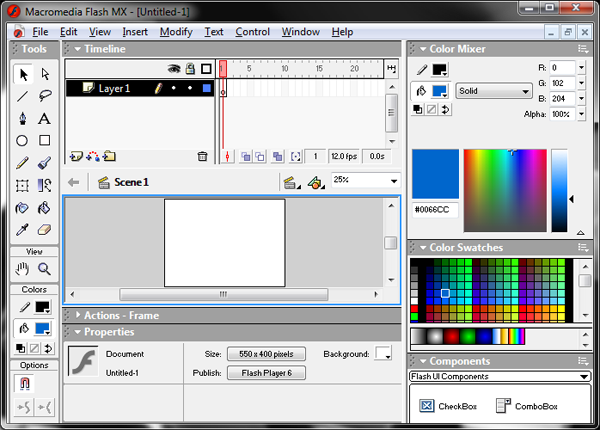Select the Paint Bucket tool
The height and width of the screenshot is (430, 600).
[x=44, y=208]
